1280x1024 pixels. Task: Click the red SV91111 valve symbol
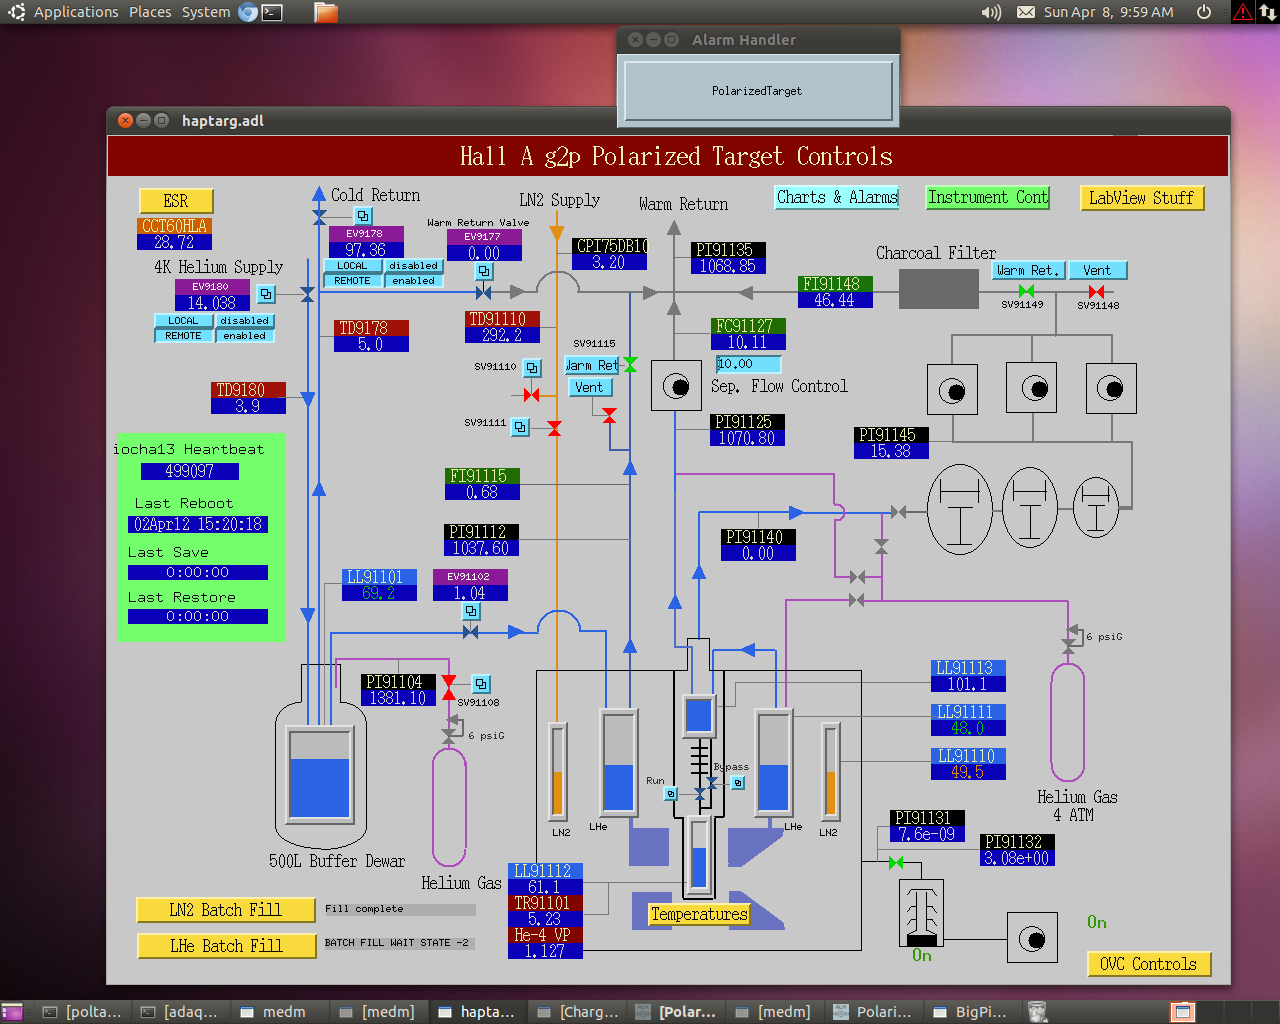tap(554, 428)
